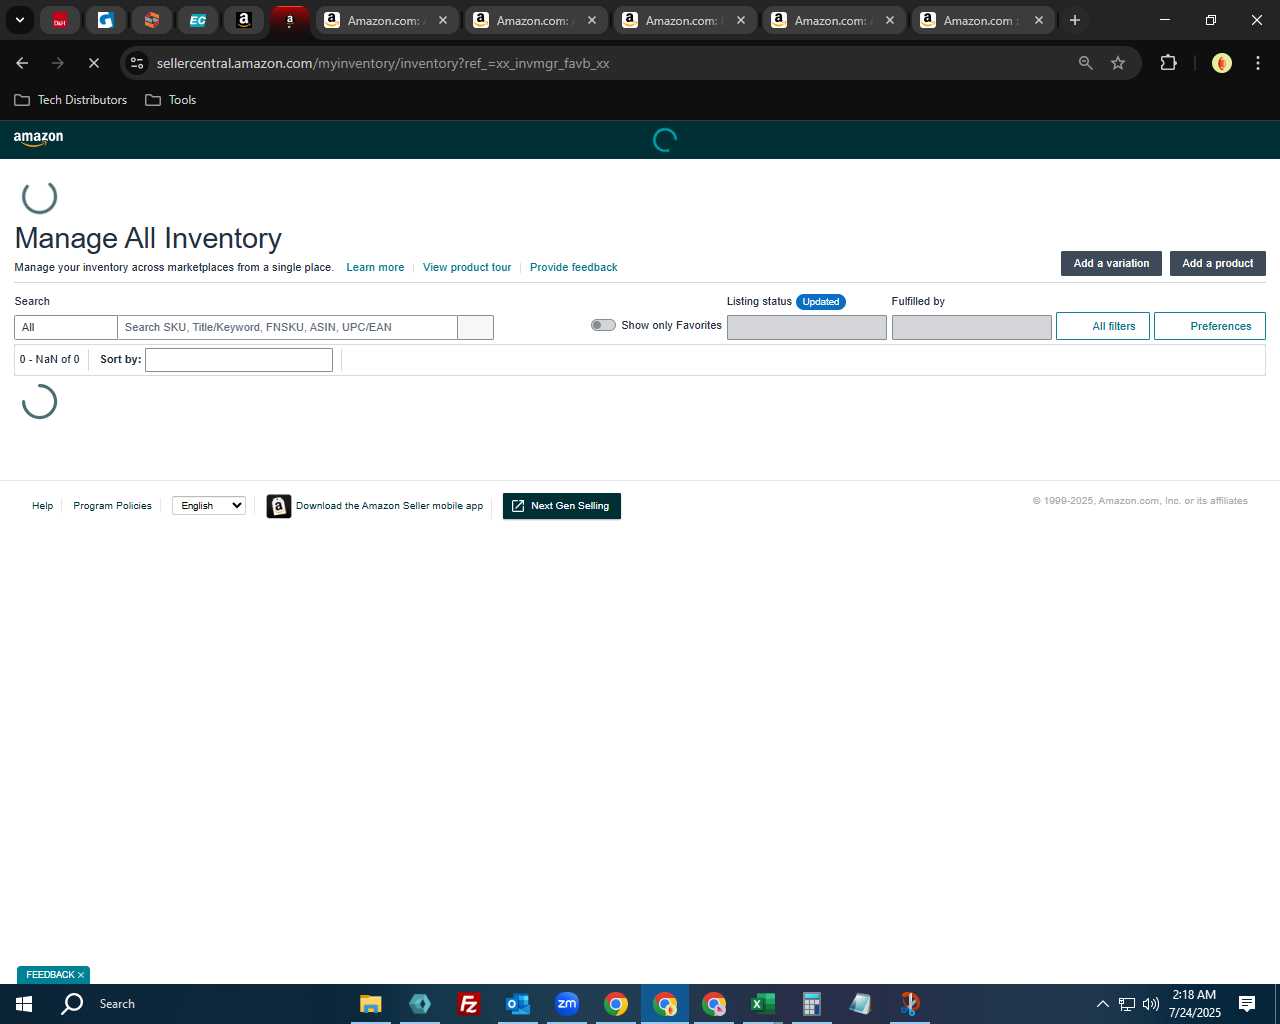Viewport: 1280px width, 1024px height.
Task: Open Chrome's three-dot menu
Action: click(x=1257, y=63)
